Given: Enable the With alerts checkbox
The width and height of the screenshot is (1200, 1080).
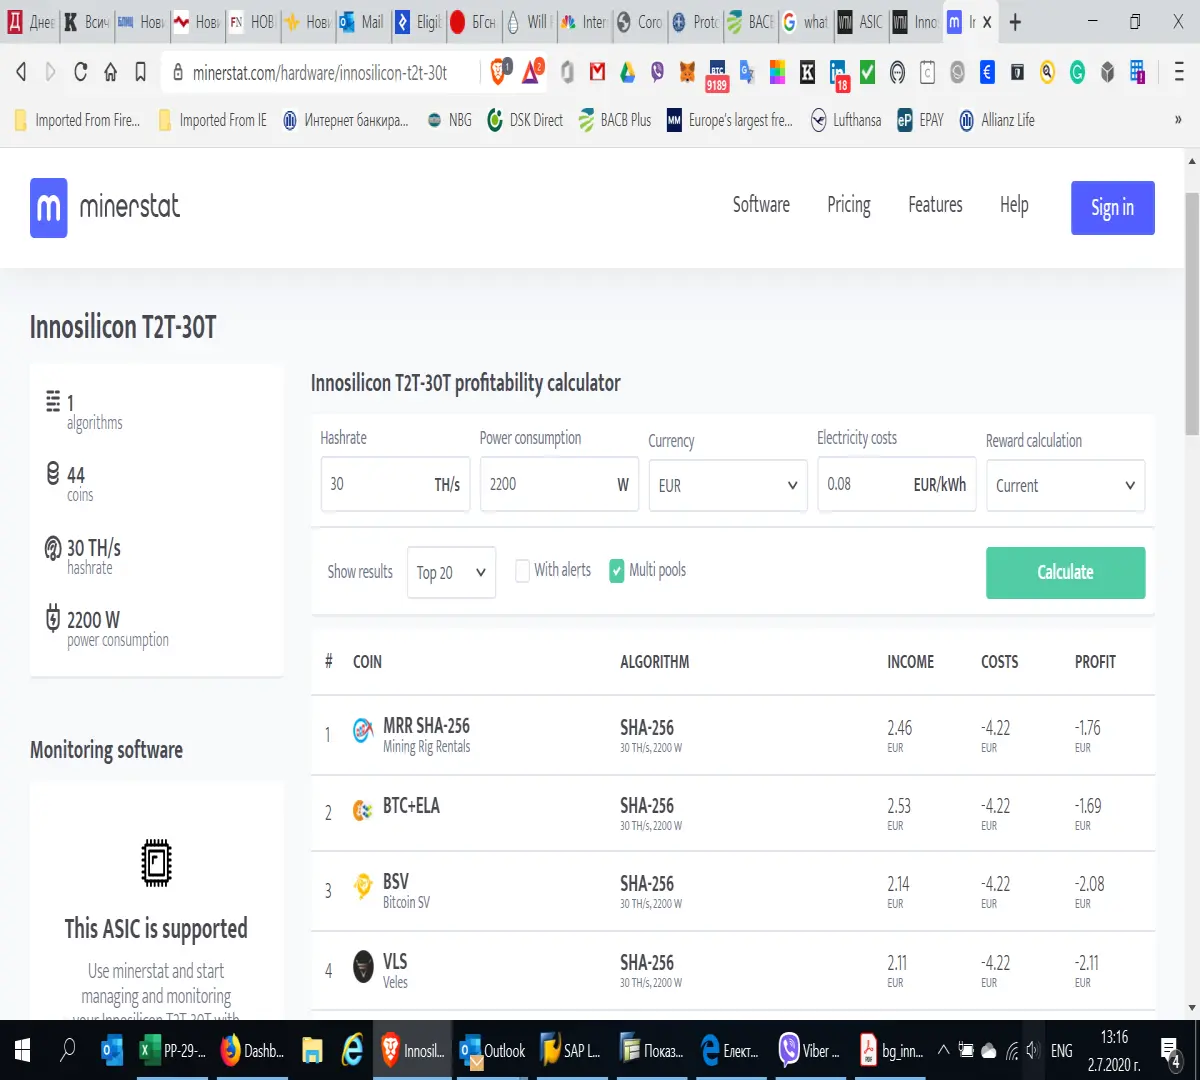Looking at the screenshot, I should [x=522, y=571].
